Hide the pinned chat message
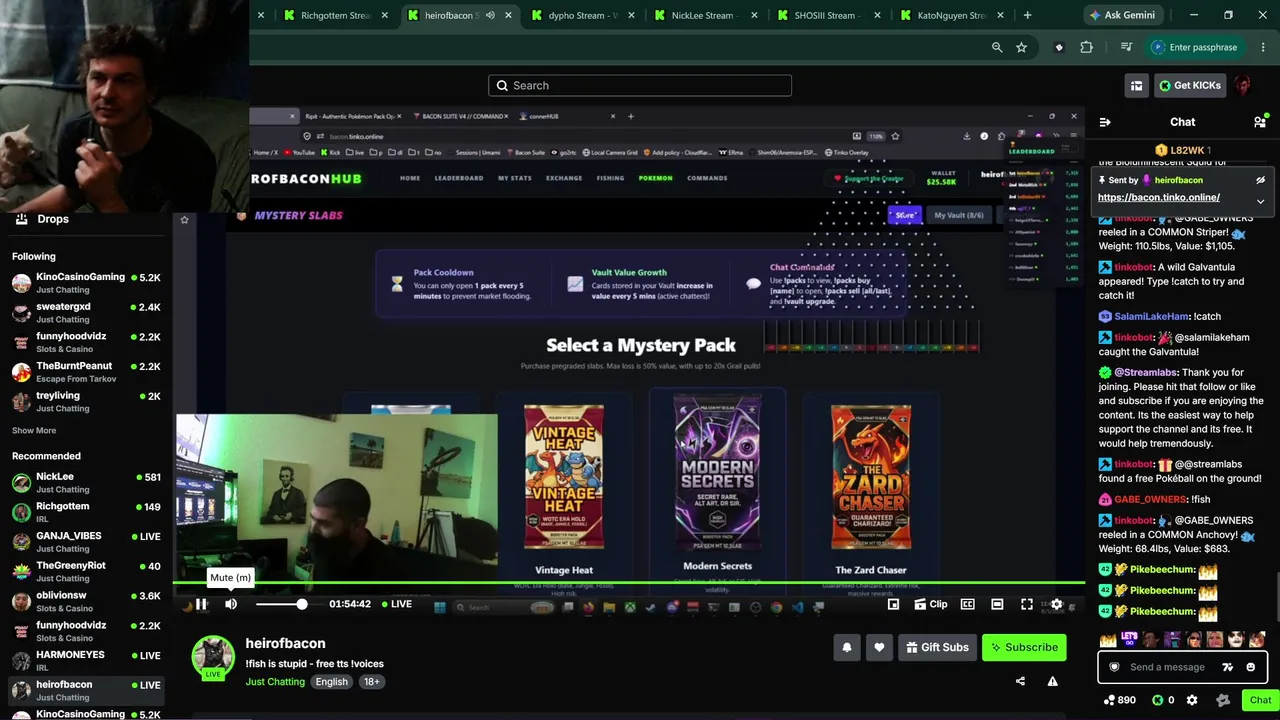Screen dimensions: 1280x720 pos(1260,180)
